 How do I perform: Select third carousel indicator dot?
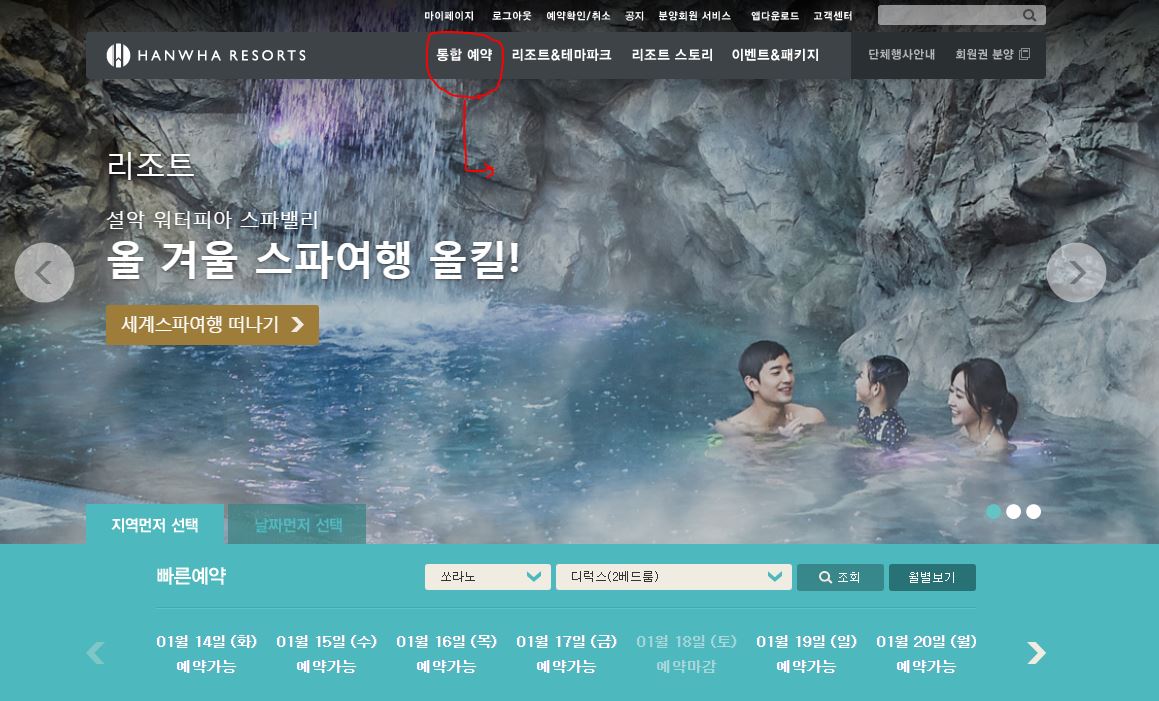1033,512
